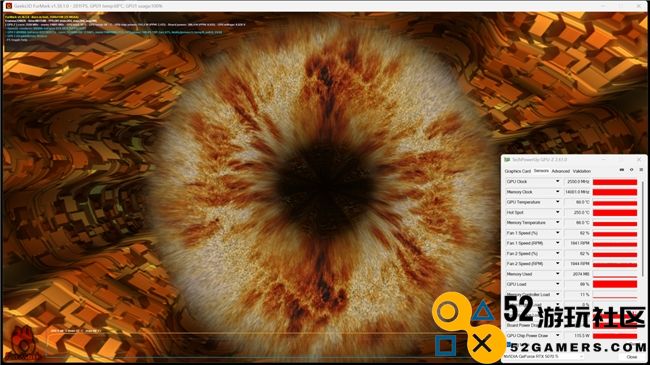Click the FurMark title bar app icon
Image resolution: width=650 pixels, height=365 pixels.
point(9,6)
